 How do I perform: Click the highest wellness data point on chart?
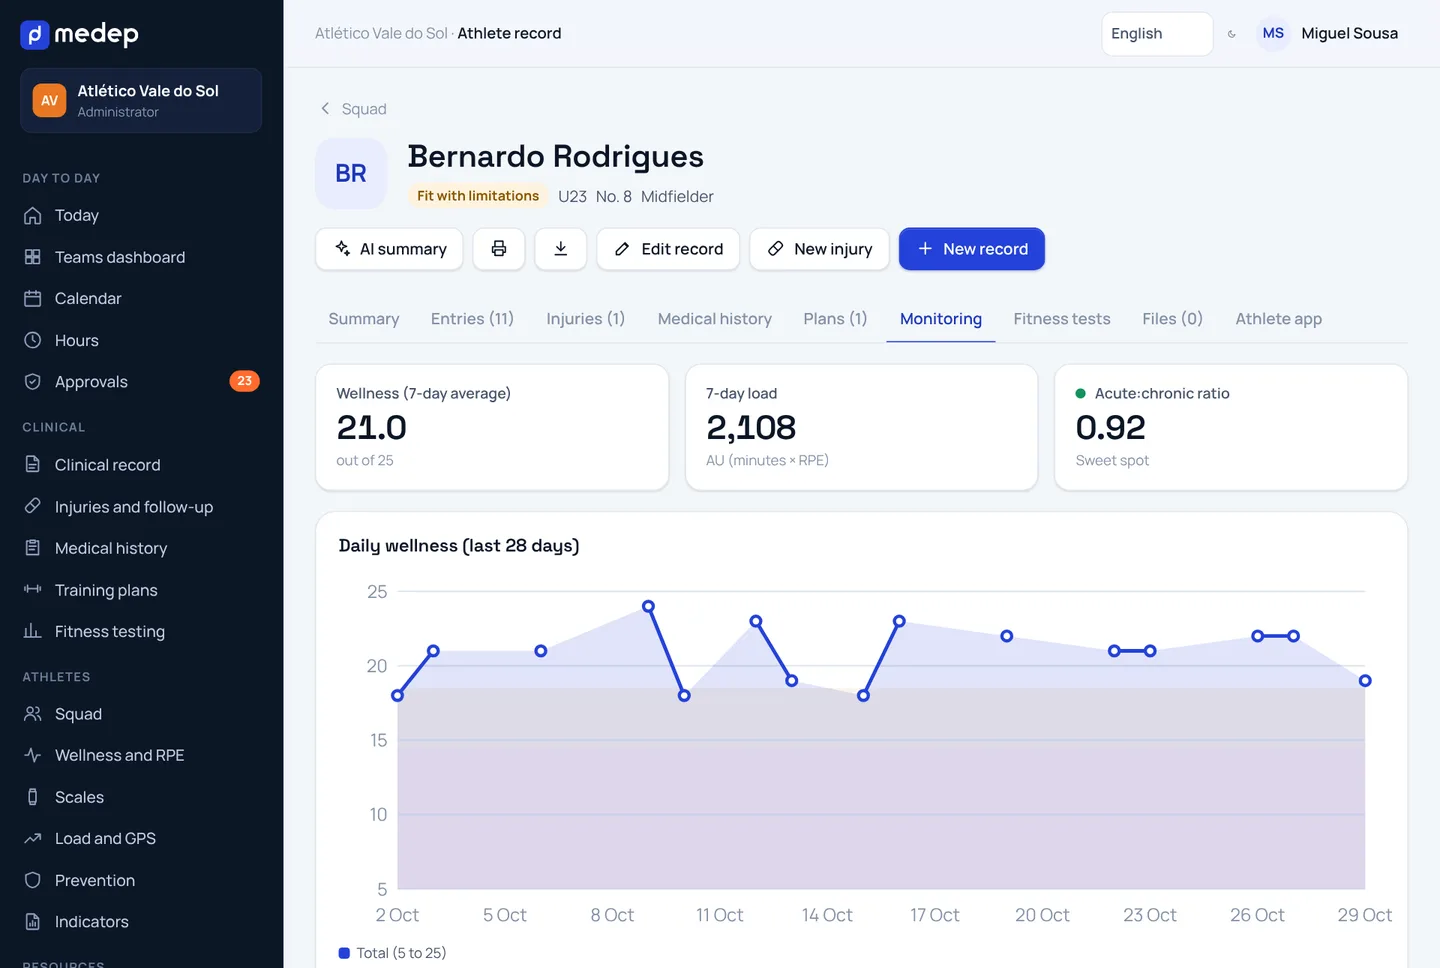pos(648,606)
